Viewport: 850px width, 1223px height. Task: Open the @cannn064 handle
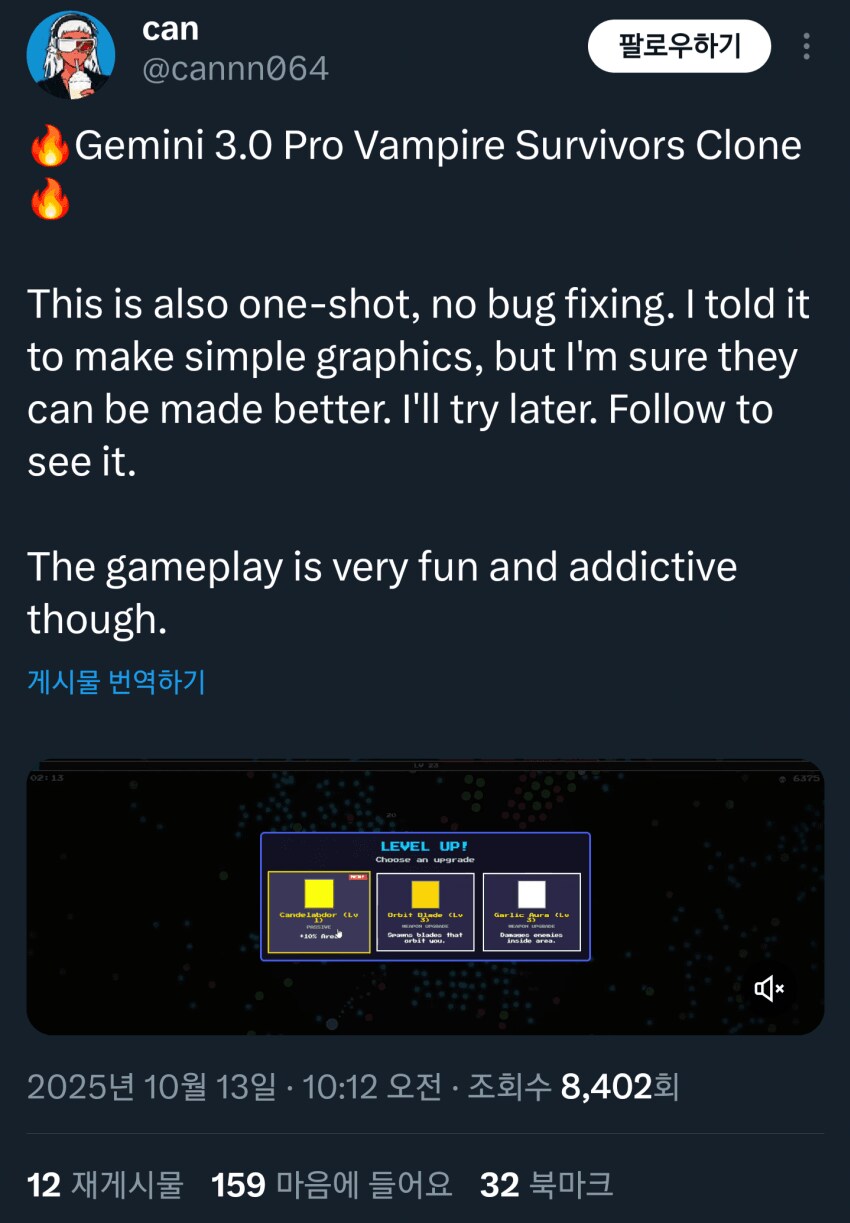point(235,68)
